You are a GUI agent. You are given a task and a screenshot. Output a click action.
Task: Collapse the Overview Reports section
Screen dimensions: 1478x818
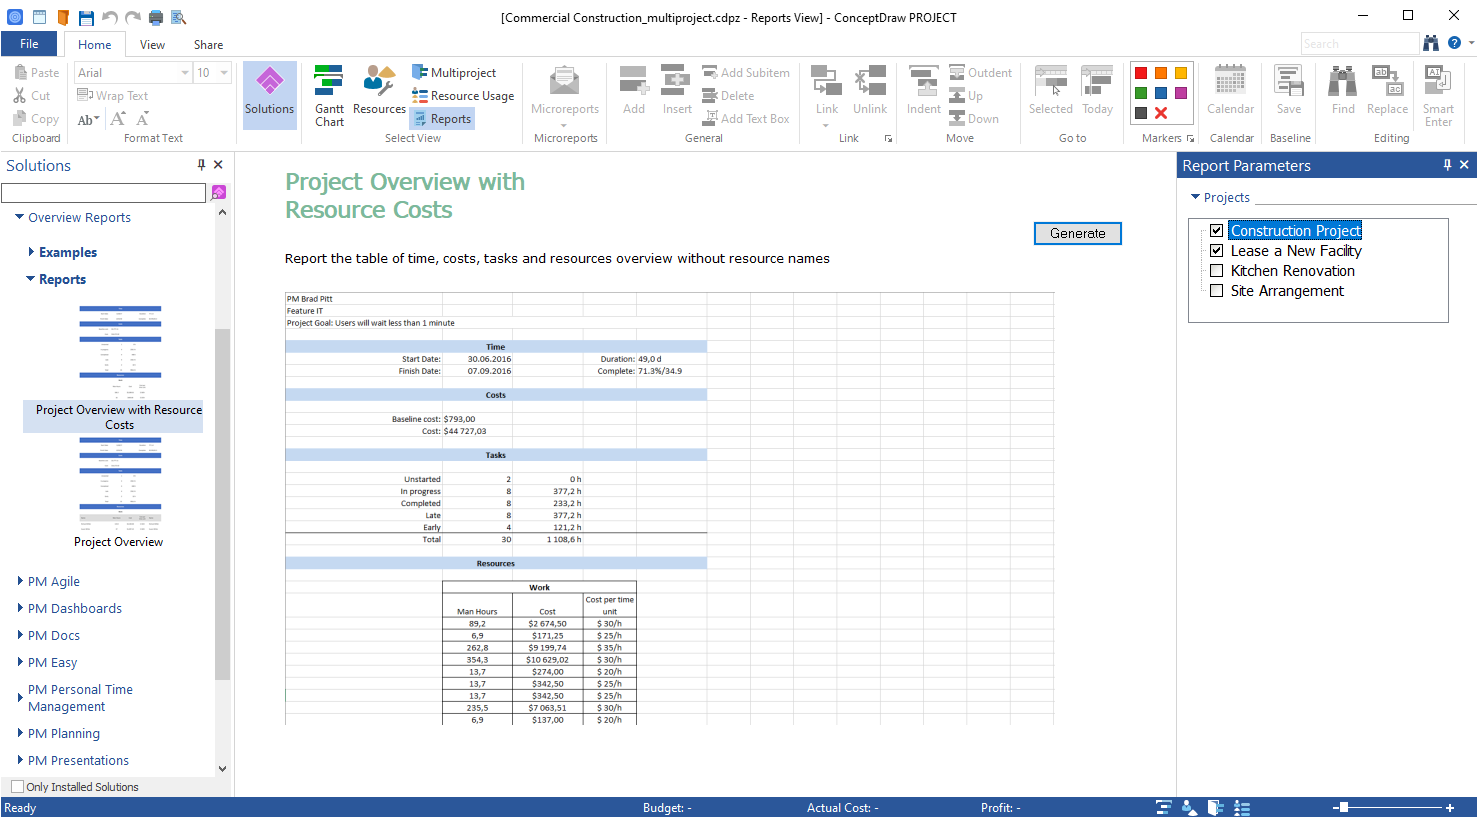[x=20, y=217]
